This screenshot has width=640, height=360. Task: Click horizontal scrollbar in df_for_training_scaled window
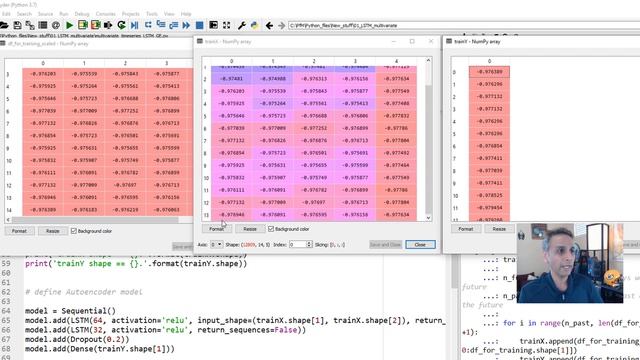coord(96,220)
